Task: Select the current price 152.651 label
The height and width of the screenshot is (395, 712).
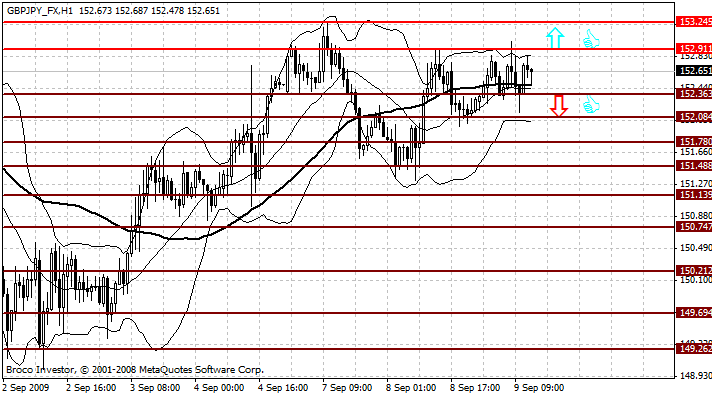Action: coord(694,71)
